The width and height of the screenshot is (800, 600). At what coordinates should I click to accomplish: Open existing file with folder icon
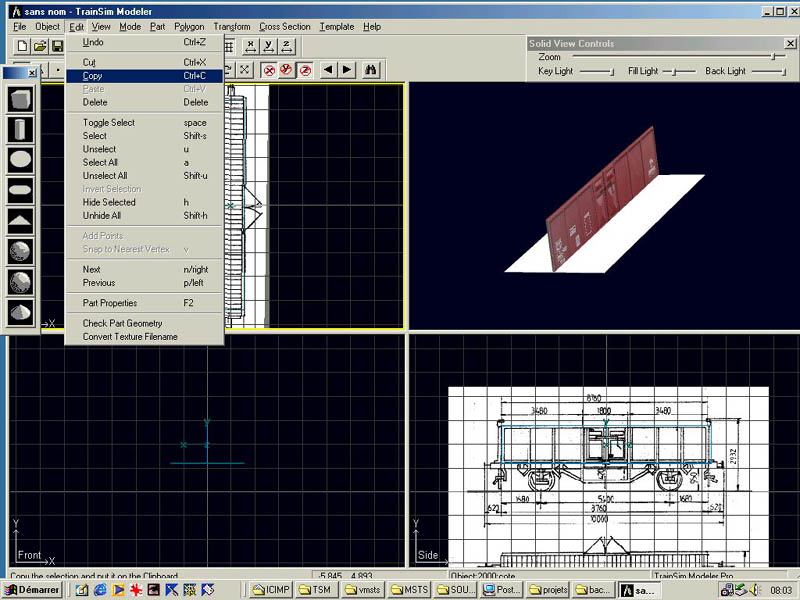coord(40,46)
